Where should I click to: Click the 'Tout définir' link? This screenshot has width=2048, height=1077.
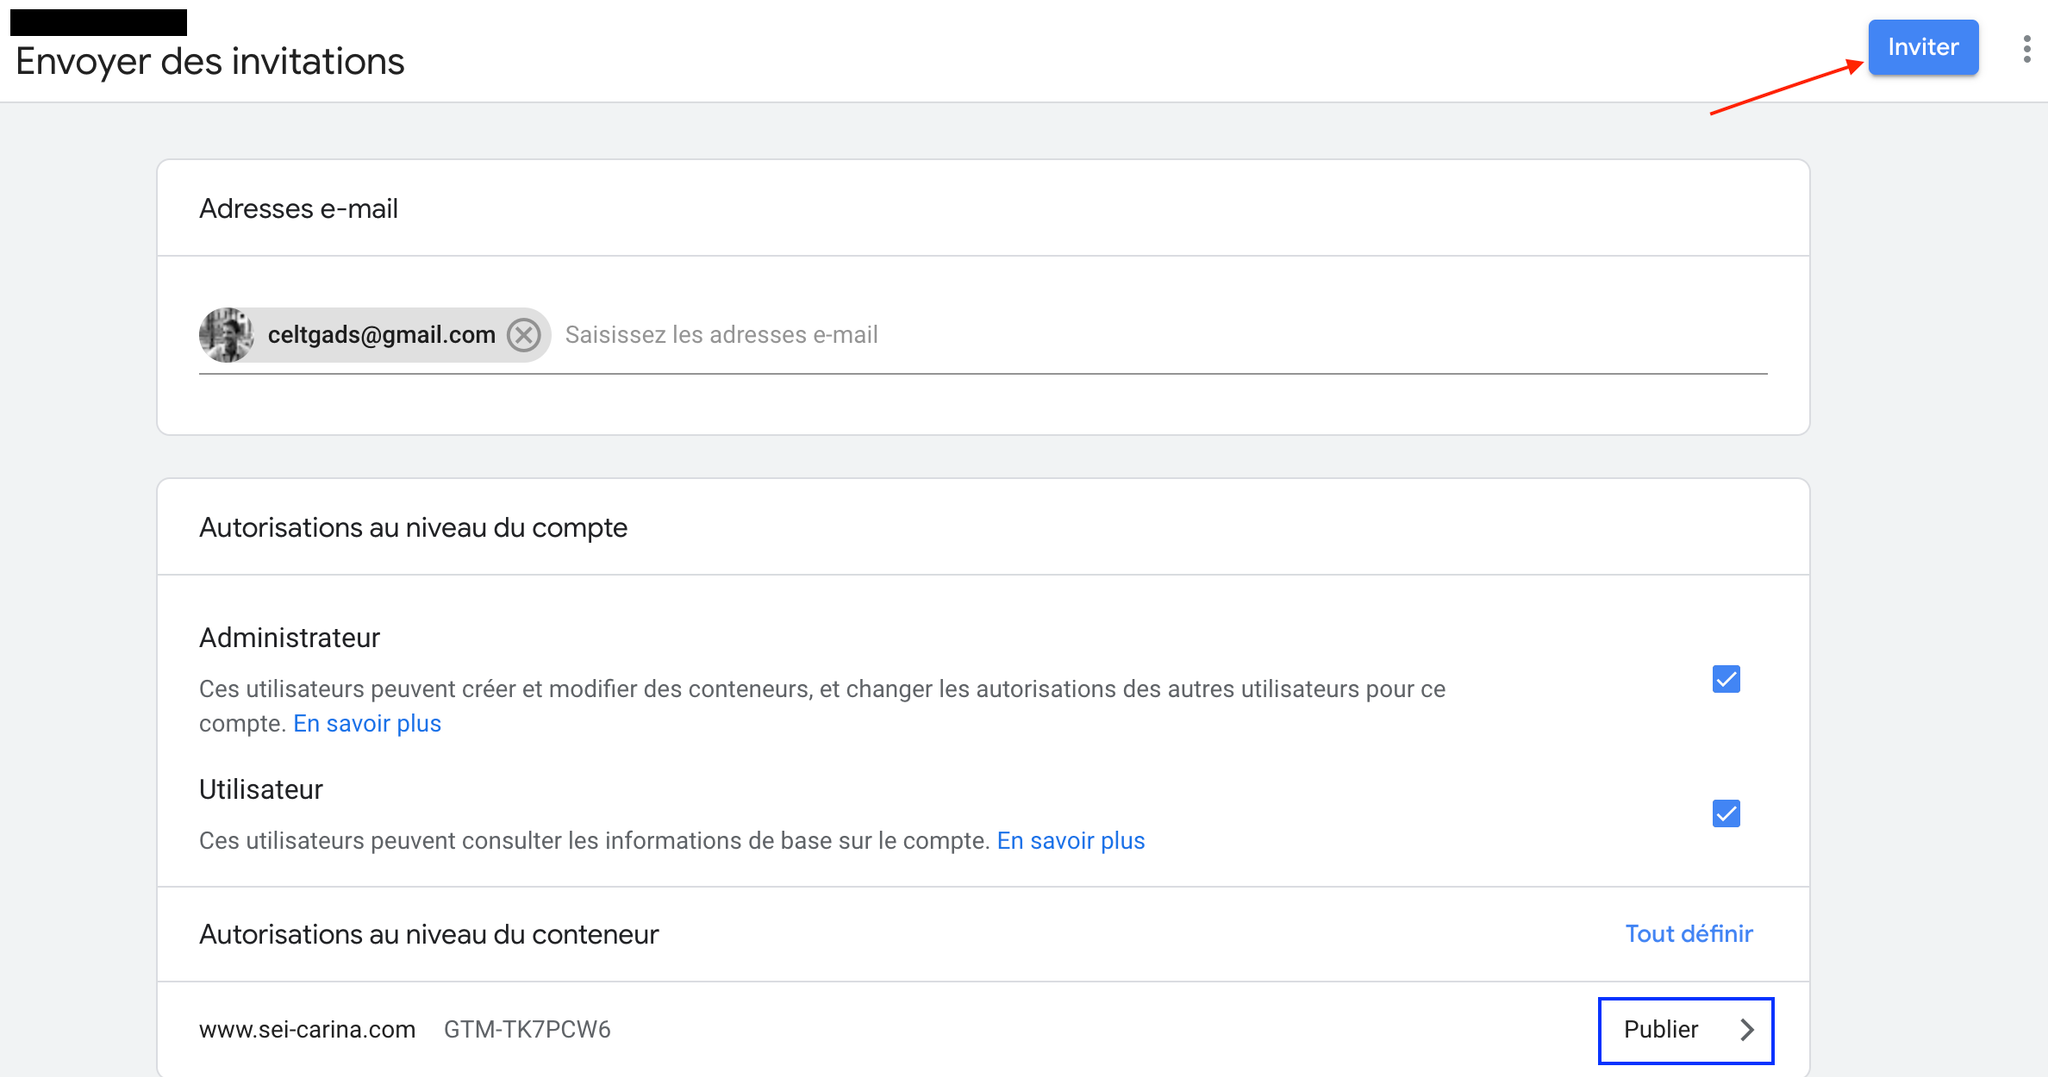pos(1688,934)
